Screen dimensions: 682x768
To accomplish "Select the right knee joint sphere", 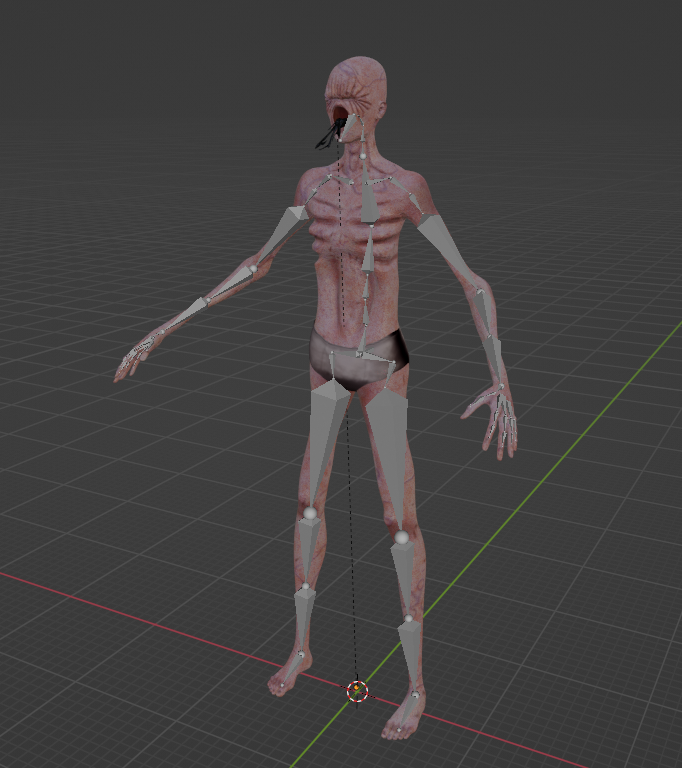I will pos(310,513).
